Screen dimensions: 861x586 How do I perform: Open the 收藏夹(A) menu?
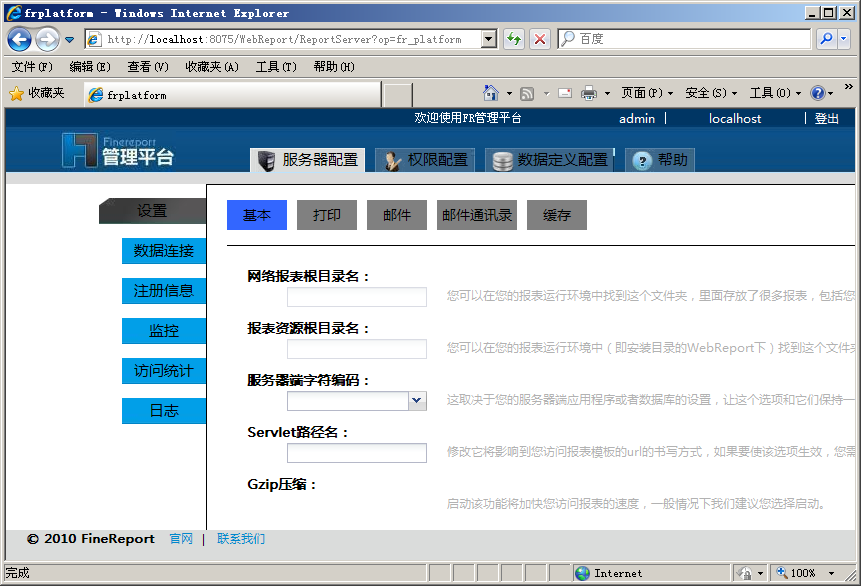212,66
